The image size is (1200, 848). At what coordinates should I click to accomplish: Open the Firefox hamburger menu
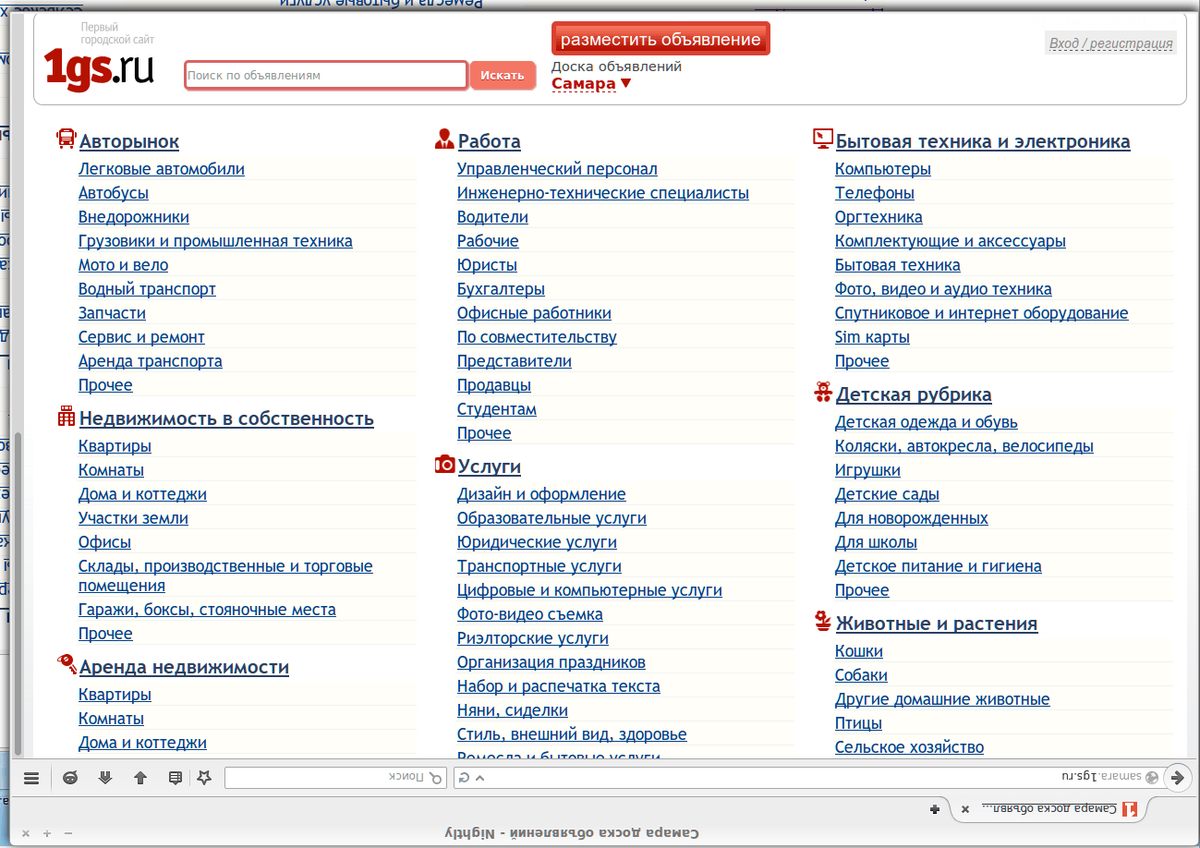pyautogui.click(x=31, y=777)
